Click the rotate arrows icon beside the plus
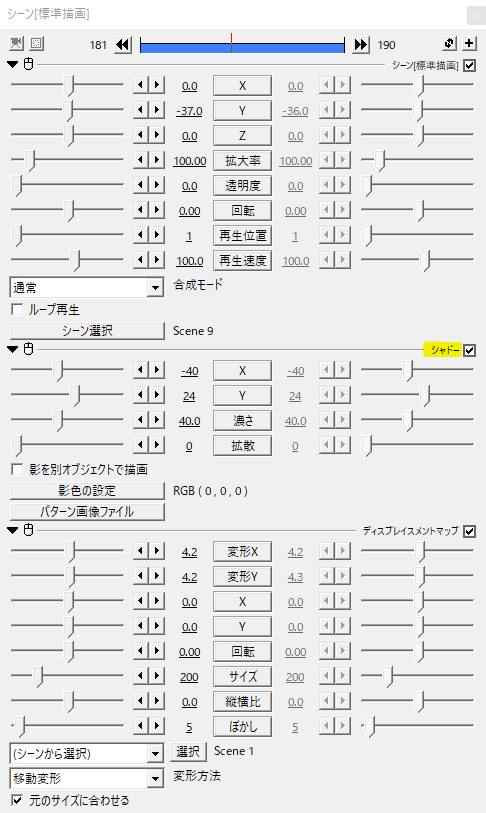The width and height of the screenshot is (486, 813). (x=449, y=43)
